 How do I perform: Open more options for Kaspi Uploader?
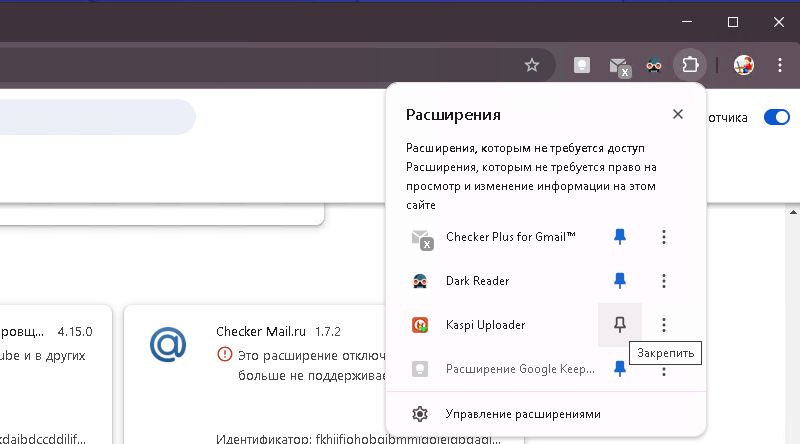(x=664, y=325)
